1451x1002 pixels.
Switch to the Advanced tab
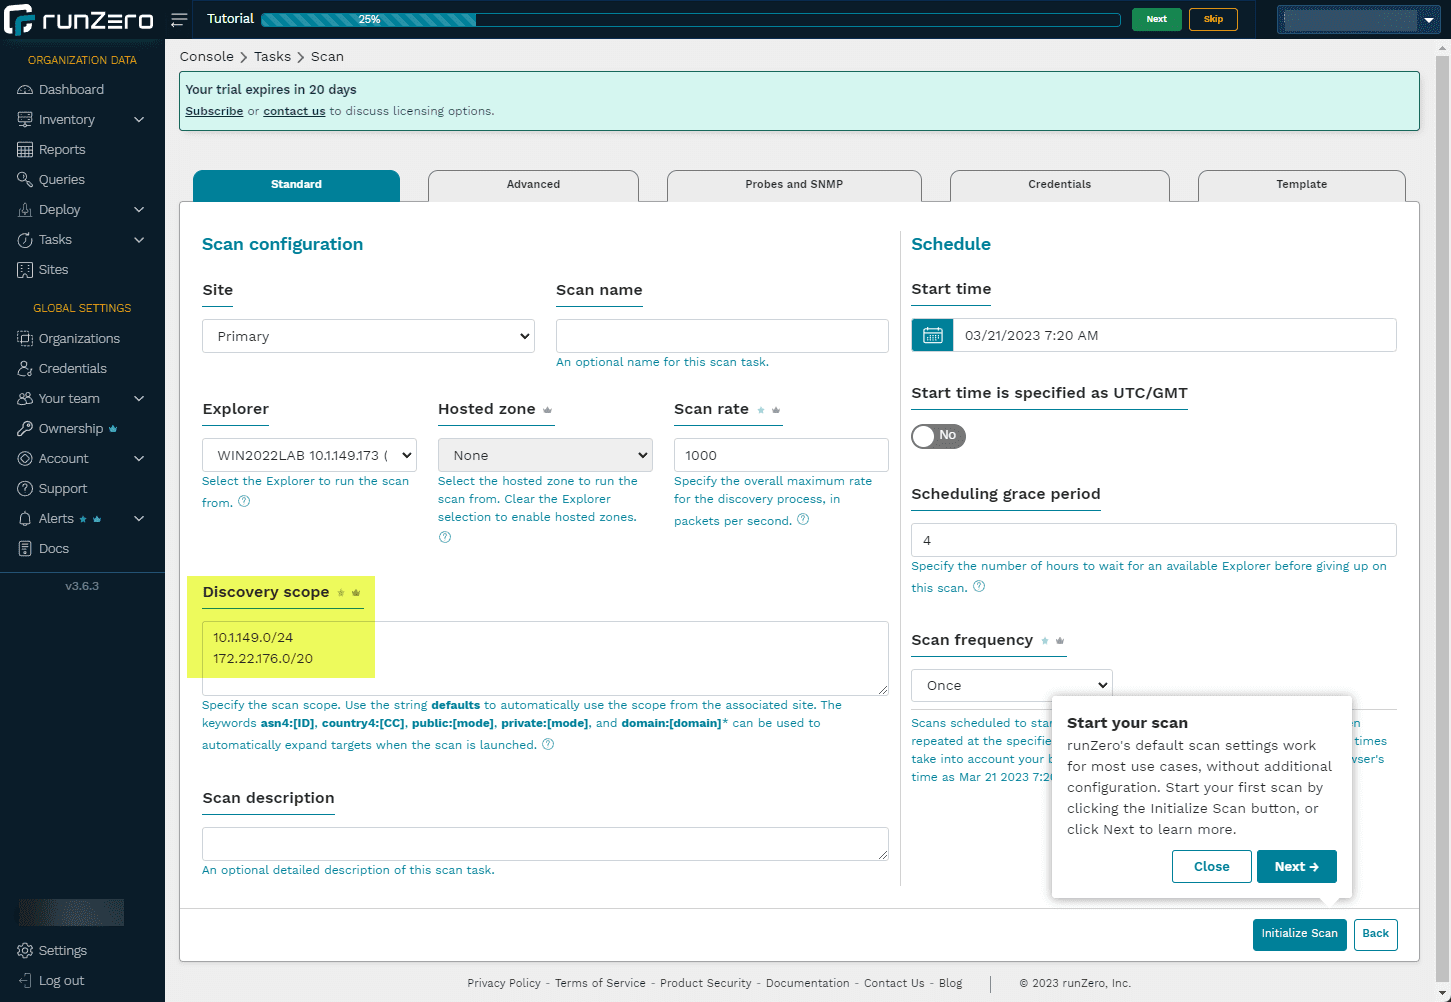click(x=533, y=185)
